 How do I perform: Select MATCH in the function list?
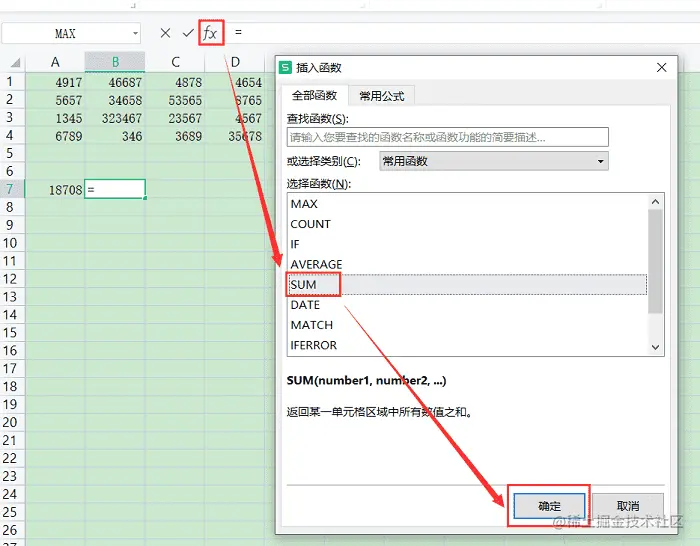point(467,325)
